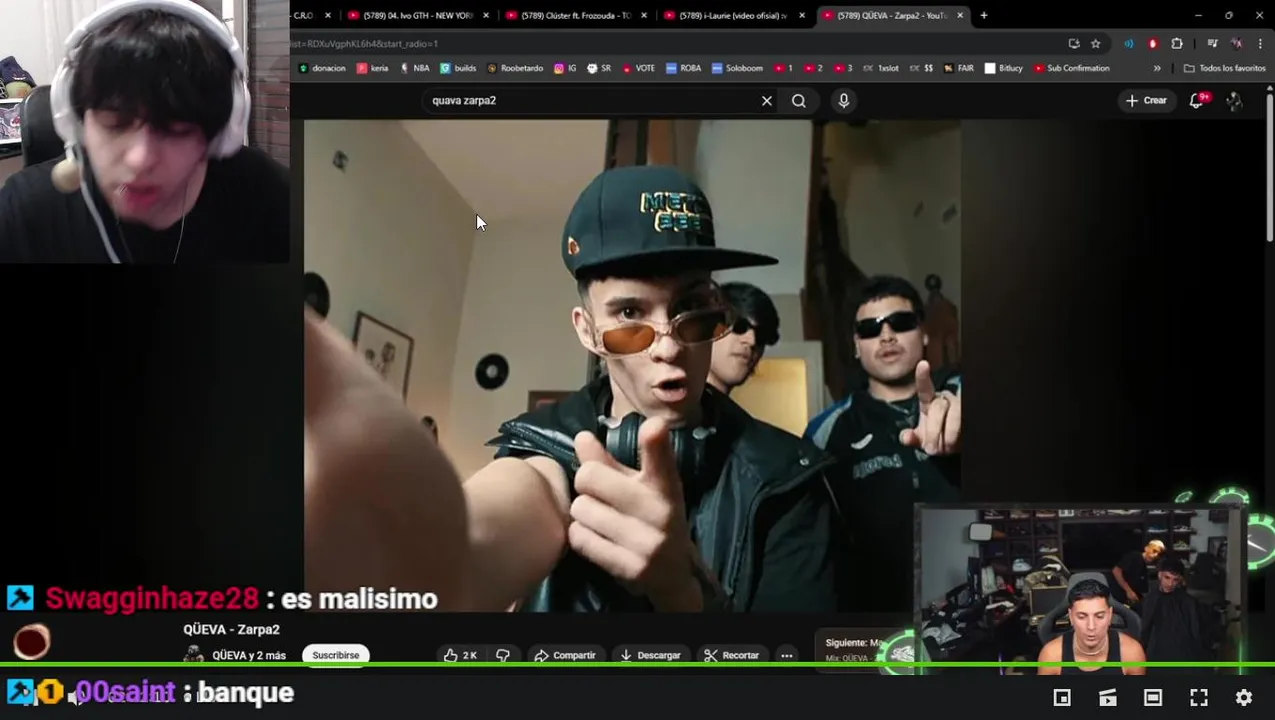Image resolution: width=1275 pixels, height=720 pixels.
Task: Open the YouTube account avatar menu
Action: tap(1234, 101)
